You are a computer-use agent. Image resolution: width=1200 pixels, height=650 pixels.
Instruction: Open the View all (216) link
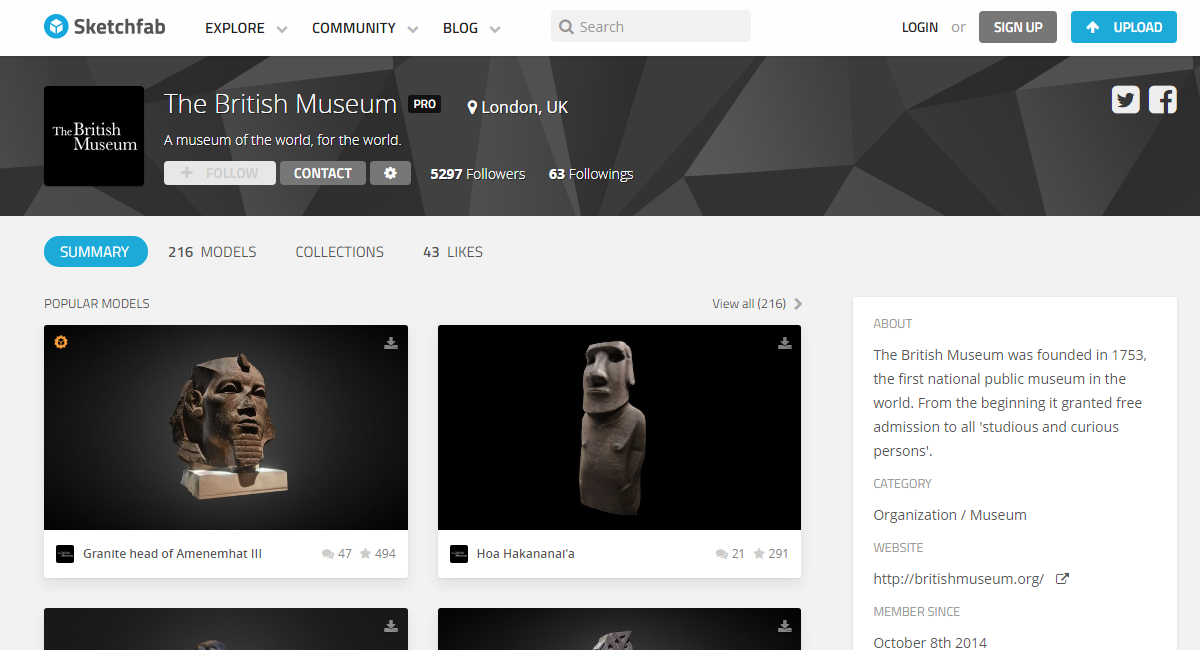(749, 304)
